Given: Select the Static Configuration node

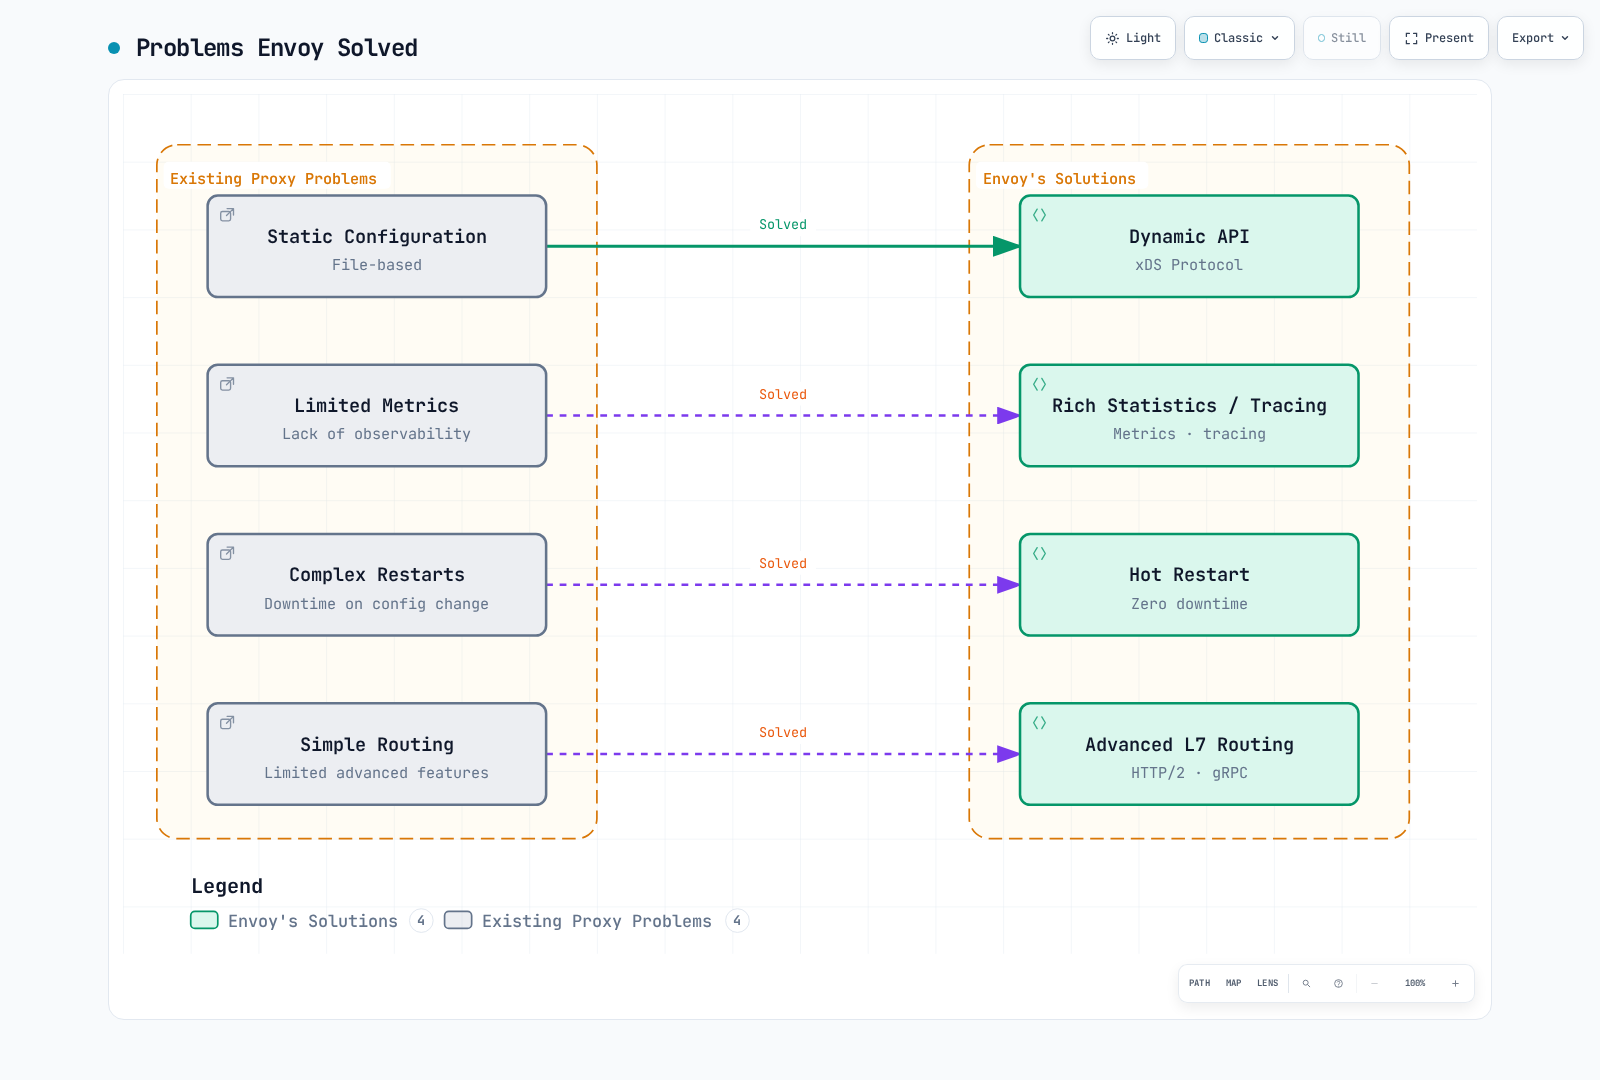Looking at the screenshot, I should pyautogui.click(x=377, y=246).
